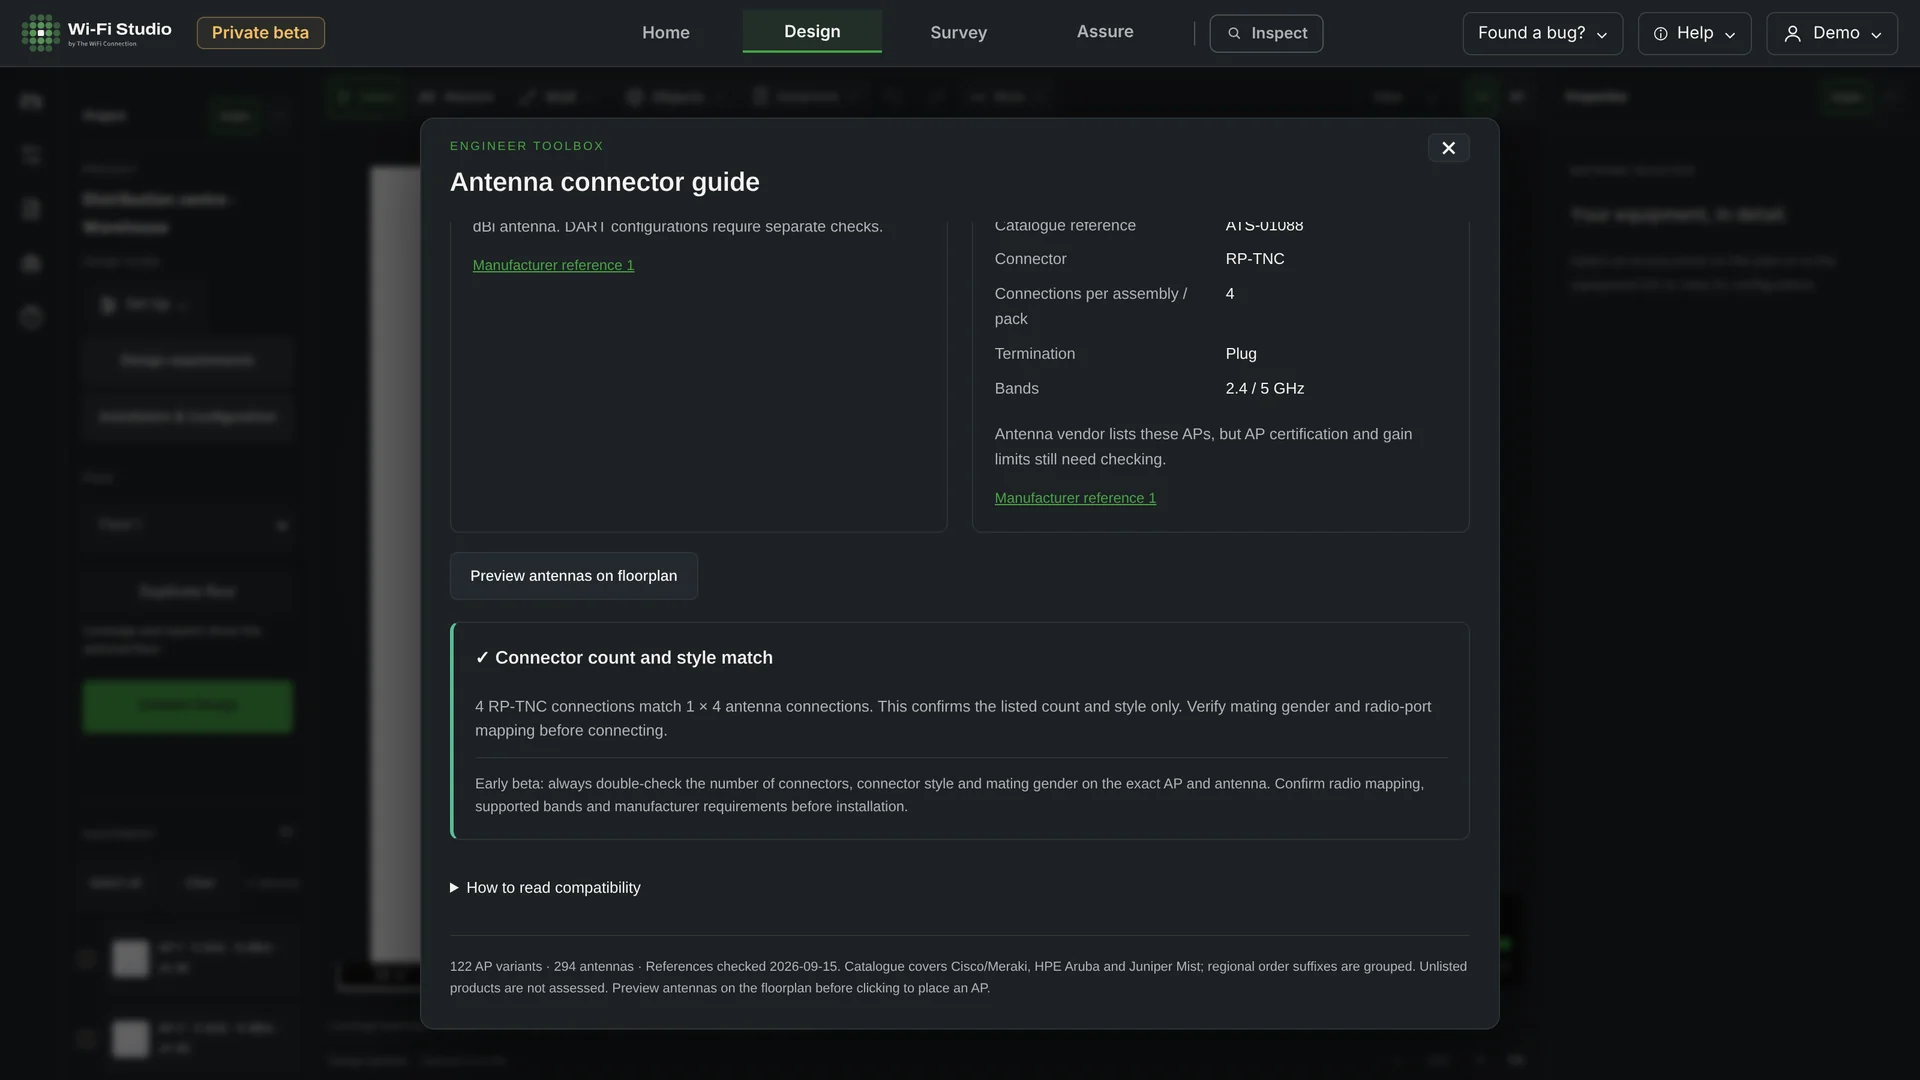
Task: Expand How to read compatibility
Action: (x=545, y=888)
